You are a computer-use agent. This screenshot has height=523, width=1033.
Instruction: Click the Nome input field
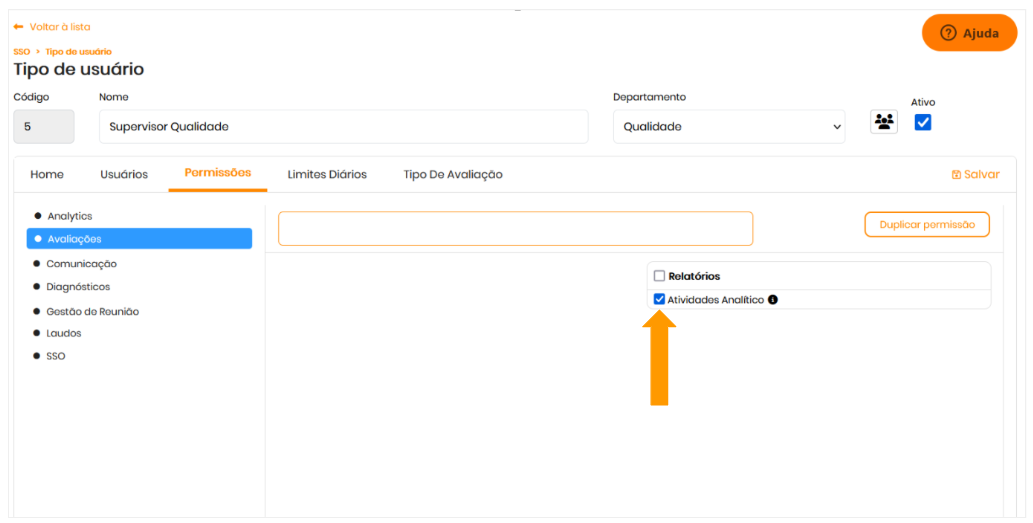click(343, 127)
